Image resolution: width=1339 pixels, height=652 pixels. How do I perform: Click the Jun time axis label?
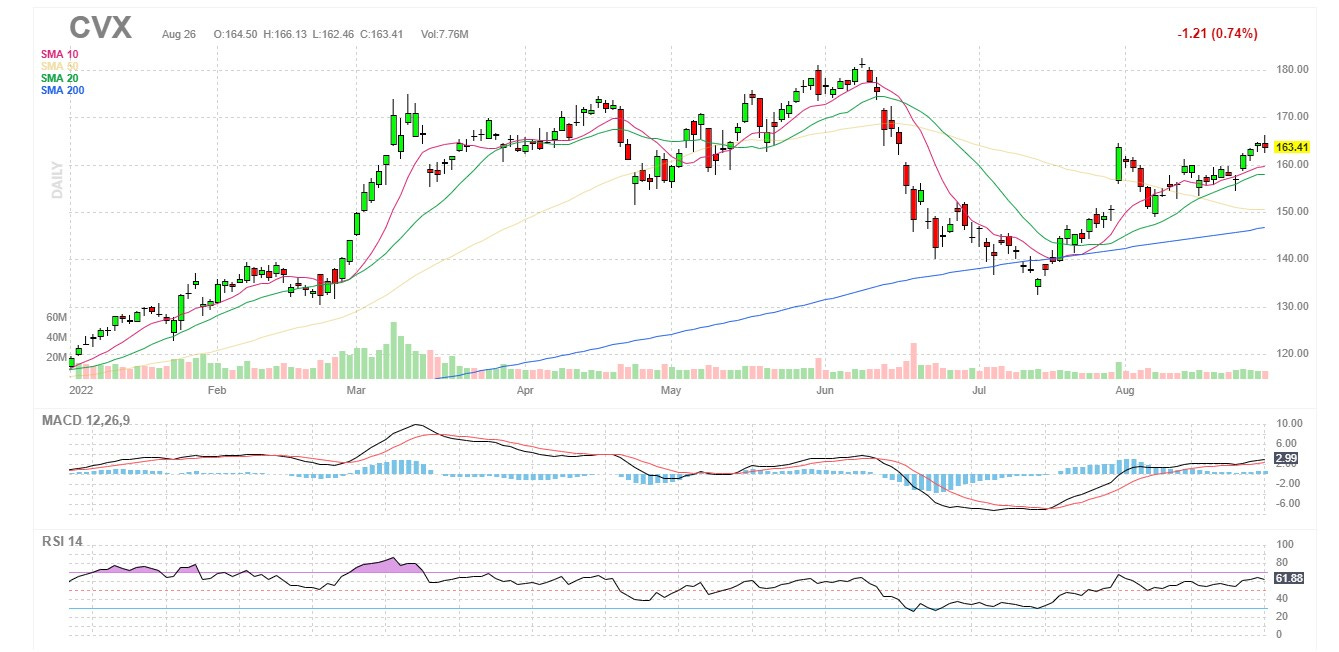click(825, 391)
